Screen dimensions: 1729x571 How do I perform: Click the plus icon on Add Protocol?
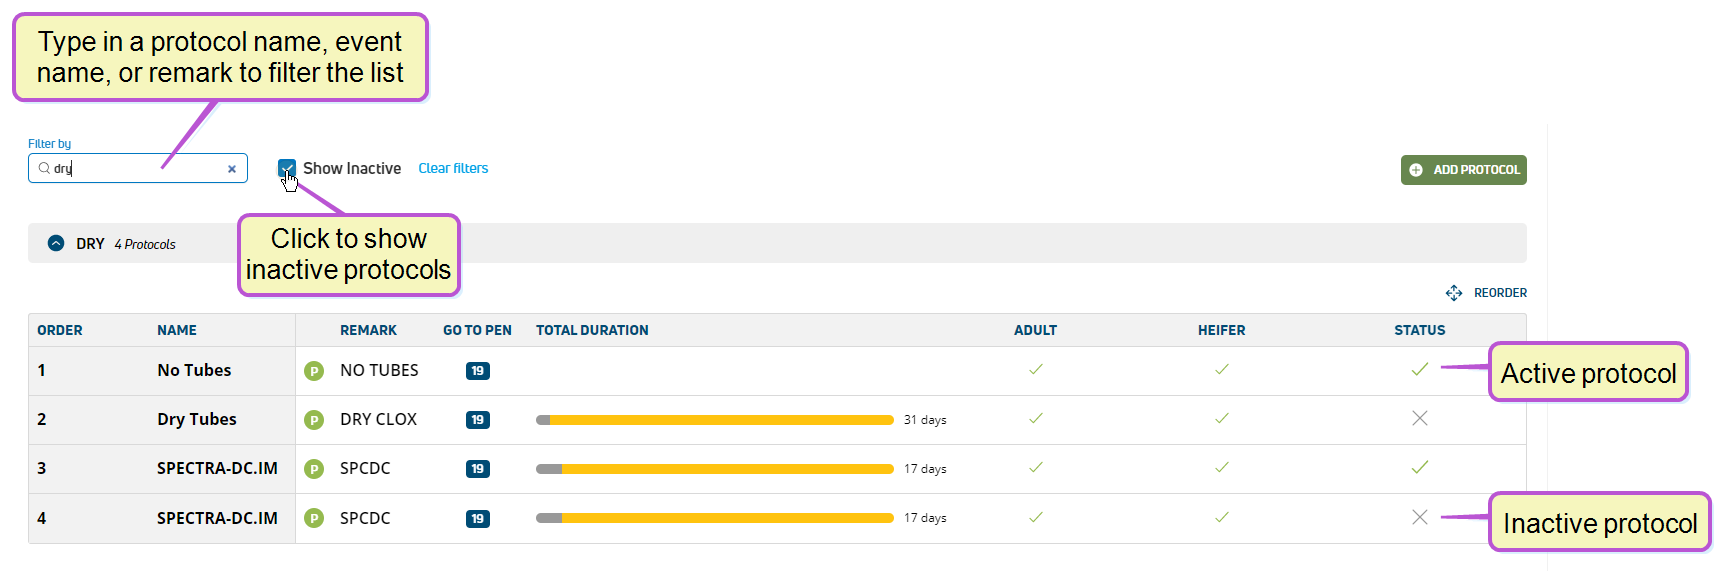1416,170
